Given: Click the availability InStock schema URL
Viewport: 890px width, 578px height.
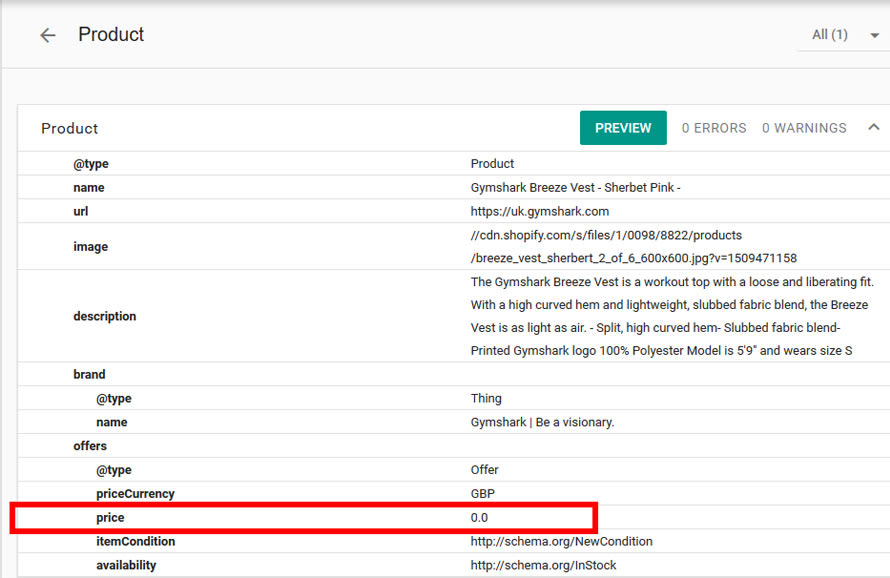Looking at the screenshot, I should pos(543,566).
